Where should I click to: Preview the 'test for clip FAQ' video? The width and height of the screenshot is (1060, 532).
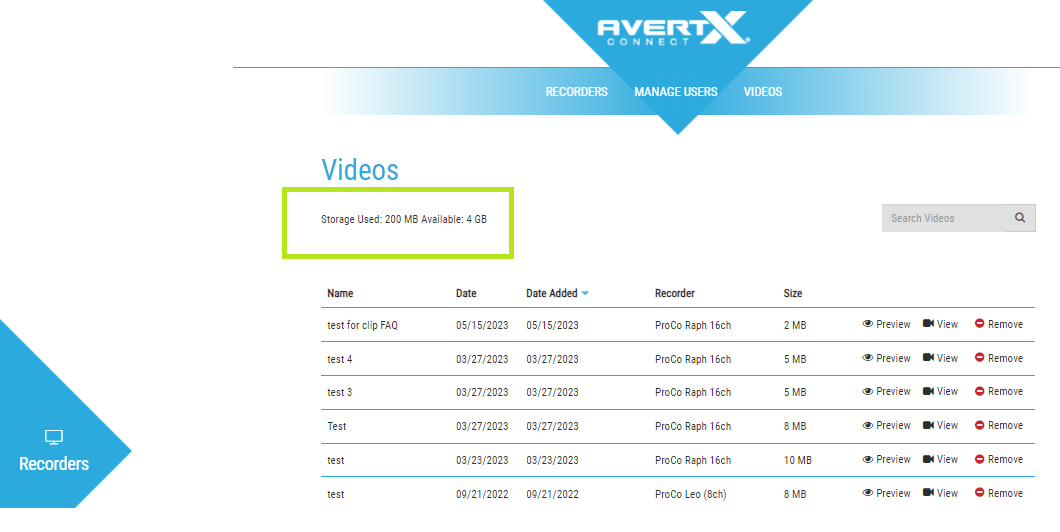[x=886, y=324]
